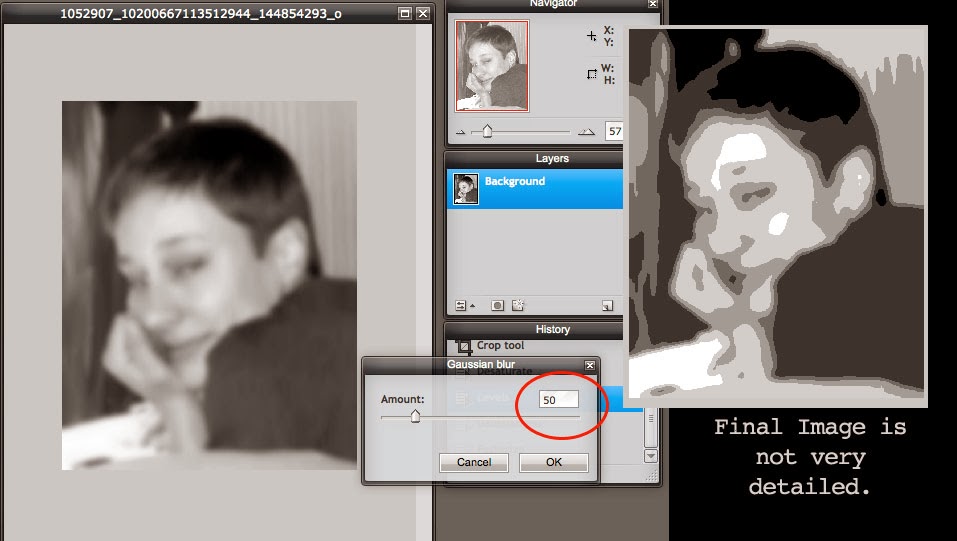The image size is (957, 541).
Task: Add layer mask in Layers panel
Action: pos(497,305)
